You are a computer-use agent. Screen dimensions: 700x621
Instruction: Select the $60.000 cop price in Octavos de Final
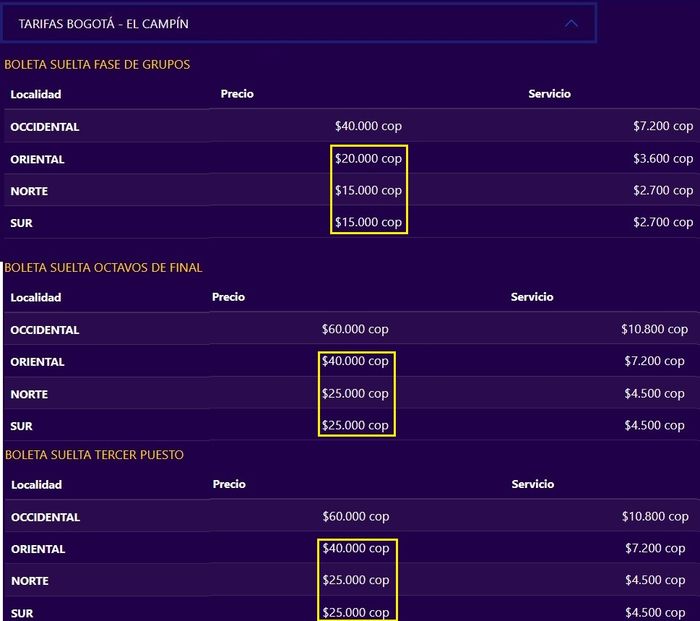[355, 329]
